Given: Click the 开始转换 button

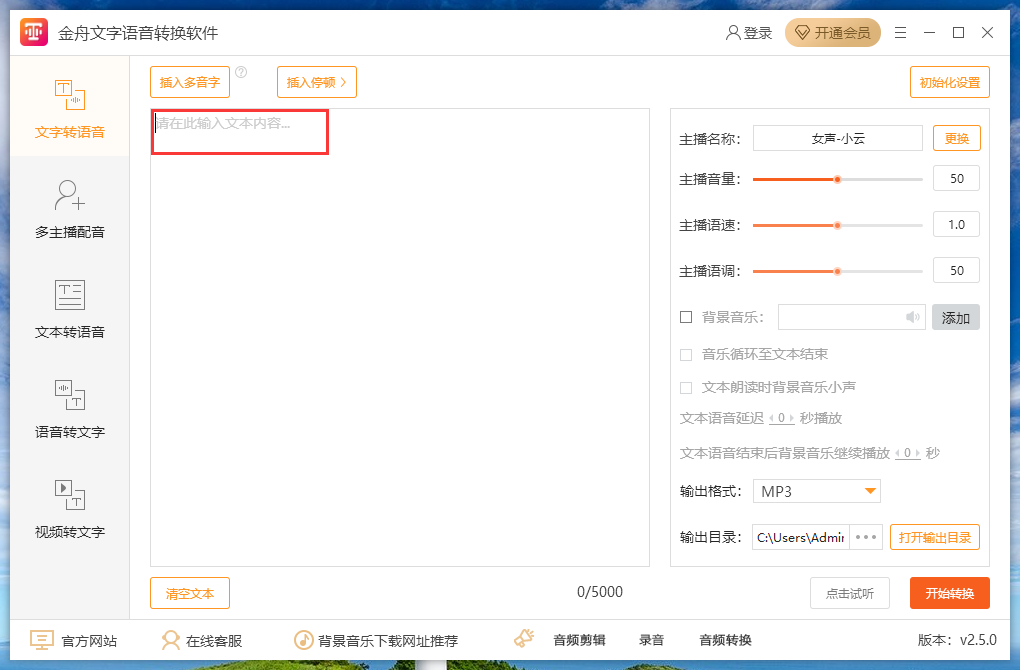Looking at the screenshot, I should click(x=950, y=593).
